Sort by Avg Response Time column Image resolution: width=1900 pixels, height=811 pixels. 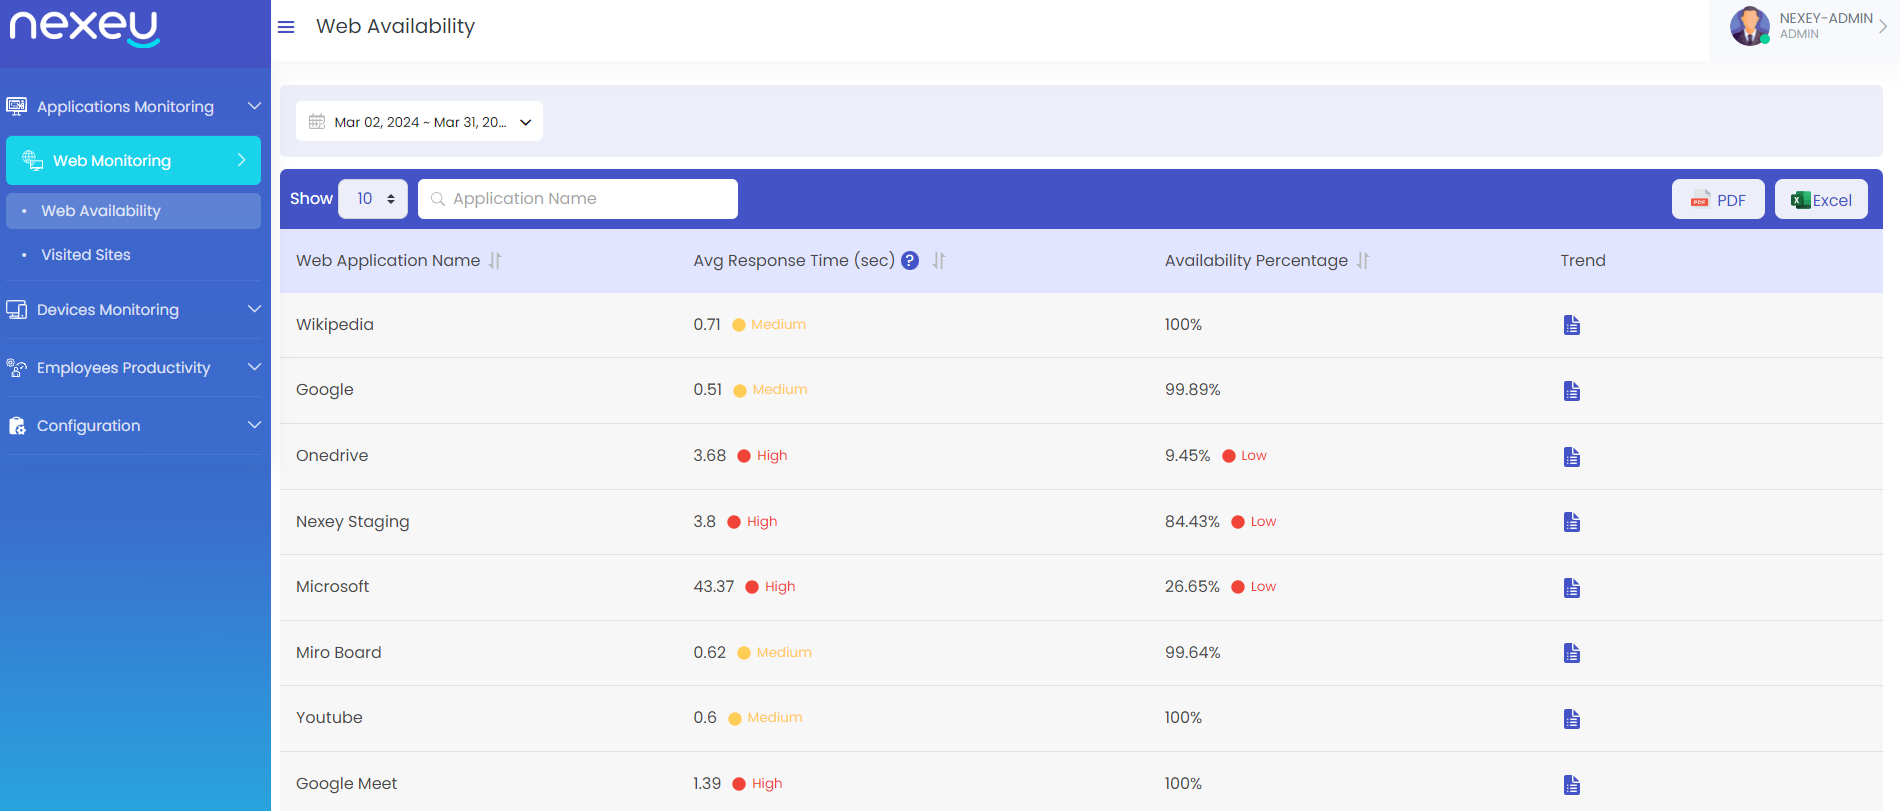939,261
